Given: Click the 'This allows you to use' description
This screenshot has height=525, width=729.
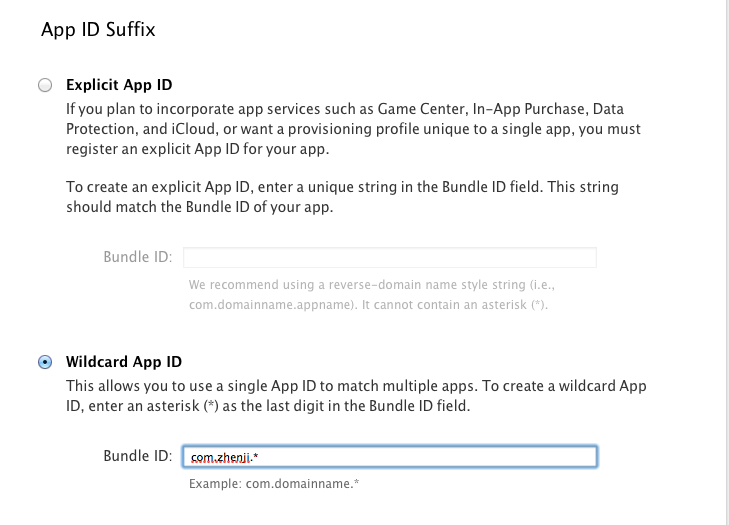Looking at the screenshot, I should [356, 396].
